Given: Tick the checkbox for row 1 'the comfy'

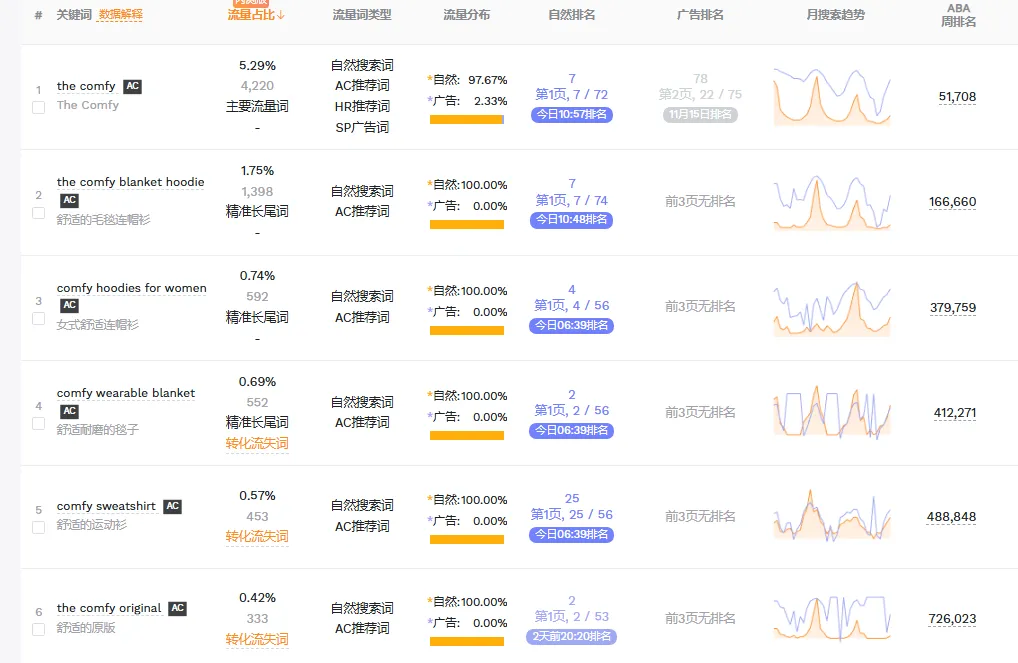Looking at the screenshot, I should [x=38, y=107].
